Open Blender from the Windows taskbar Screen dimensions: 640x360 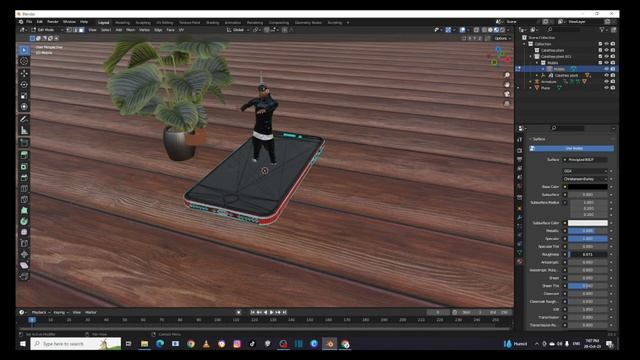coord(330,344)
